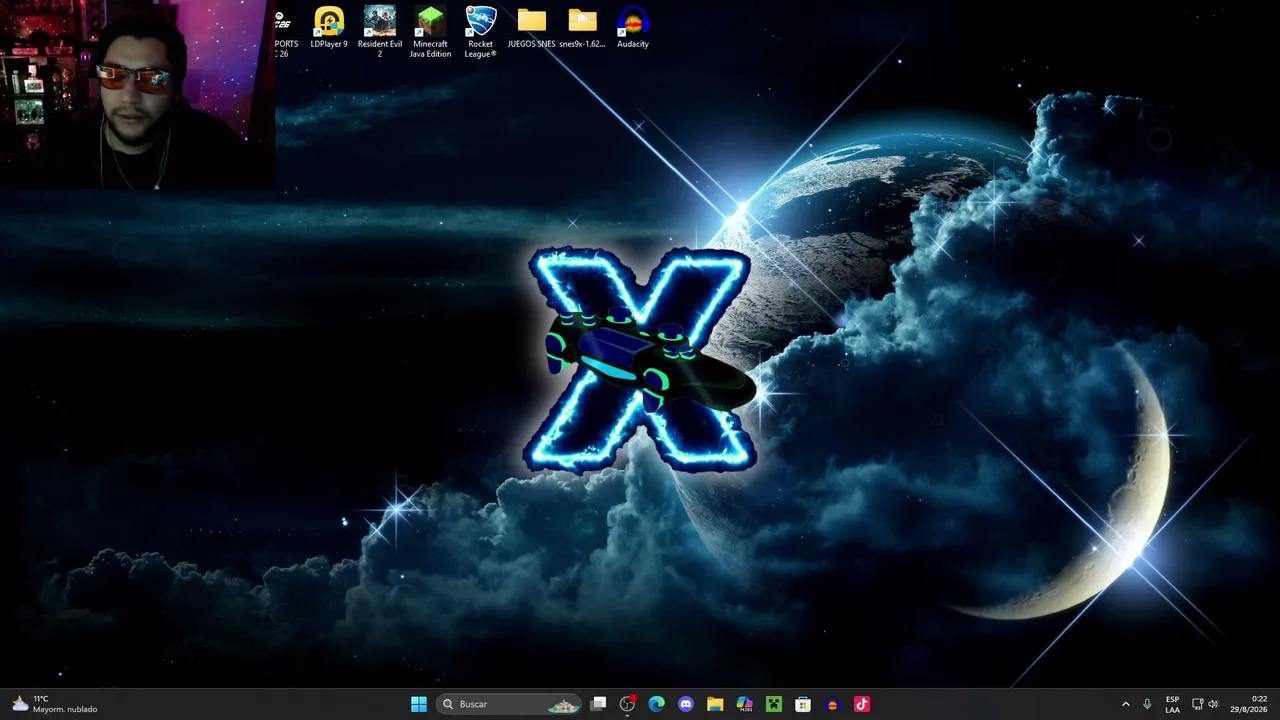Expand the hidden system tray icons
Screen dimensions: 1280x720
click(1125, 704)
